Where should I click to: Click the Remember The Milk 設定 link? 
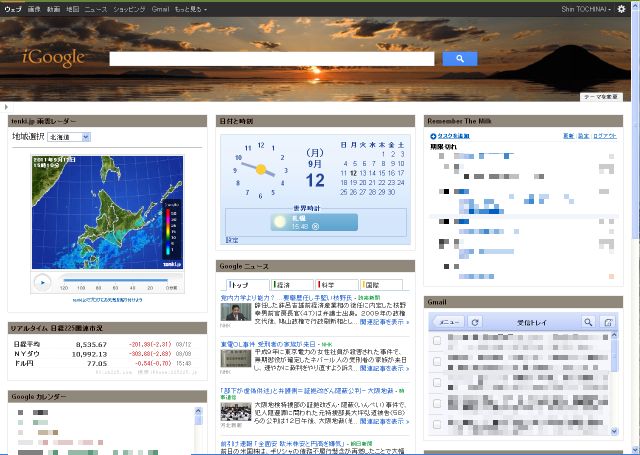tap(584, 136)
